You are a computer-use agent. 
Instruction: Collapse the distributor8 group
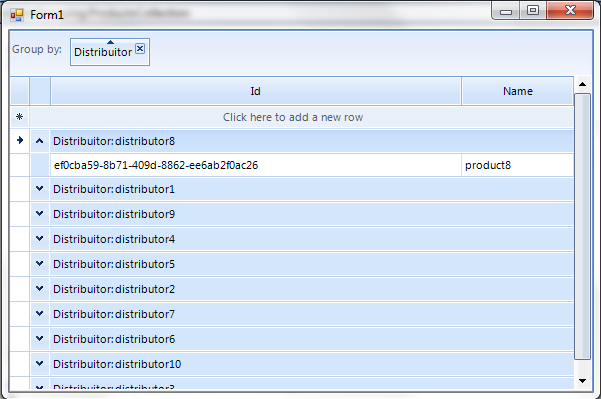pyautogui.click(x=39, y=141)
